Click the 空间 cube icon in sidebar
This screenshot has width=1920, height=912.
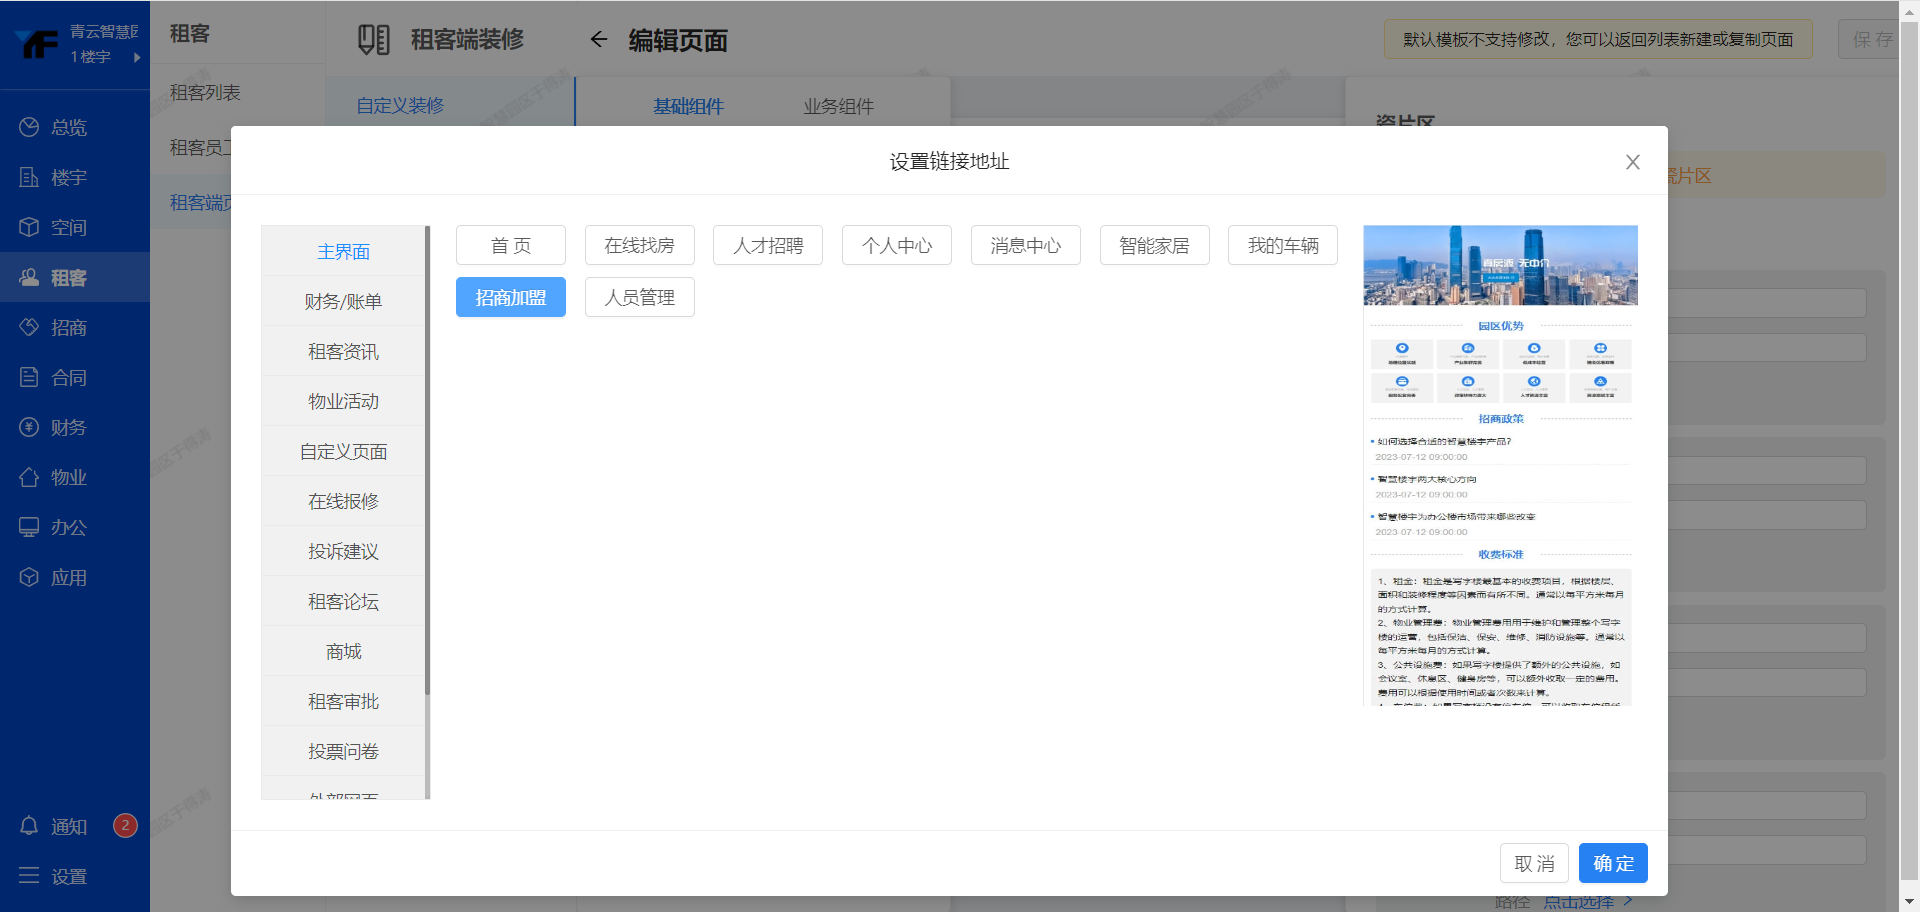[29, 227]
